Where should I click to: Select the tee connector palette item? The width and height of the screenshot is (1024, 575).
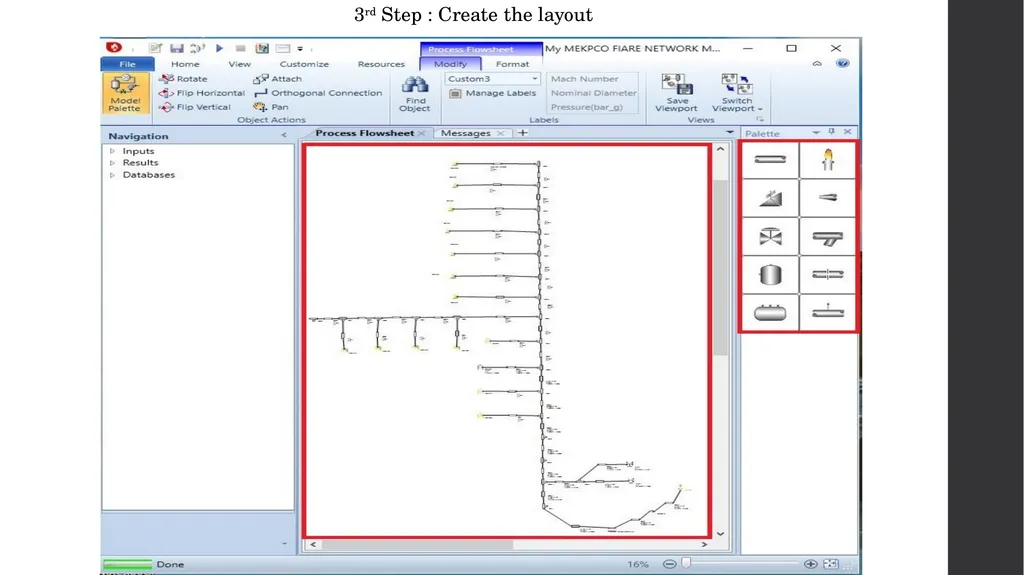(x=827, y=237)
